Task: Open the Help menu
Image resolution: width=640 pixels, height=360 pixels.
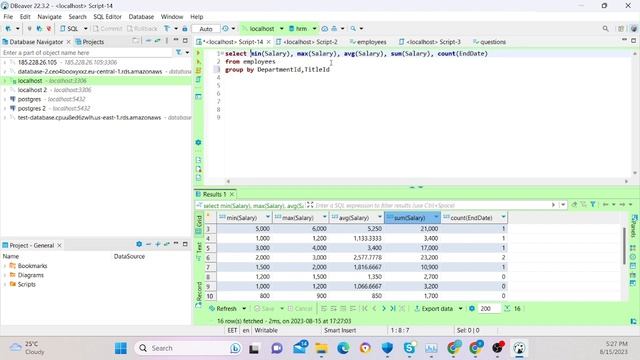Action: tap(197, 17)
